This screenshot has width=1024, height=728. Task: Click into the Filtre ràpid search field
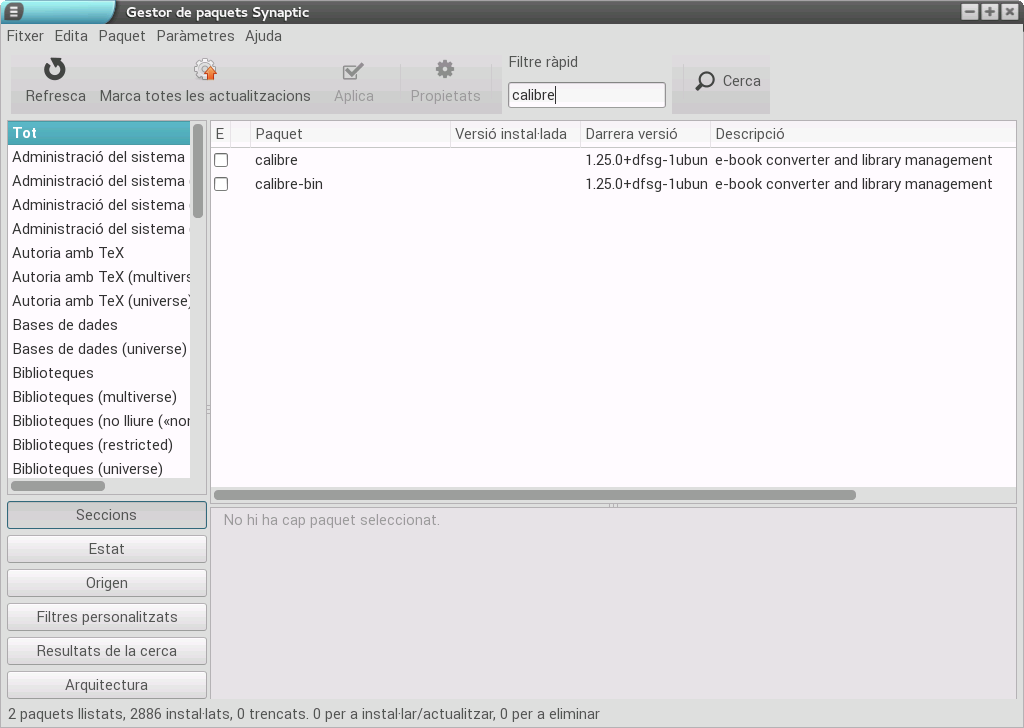[586, 95]
